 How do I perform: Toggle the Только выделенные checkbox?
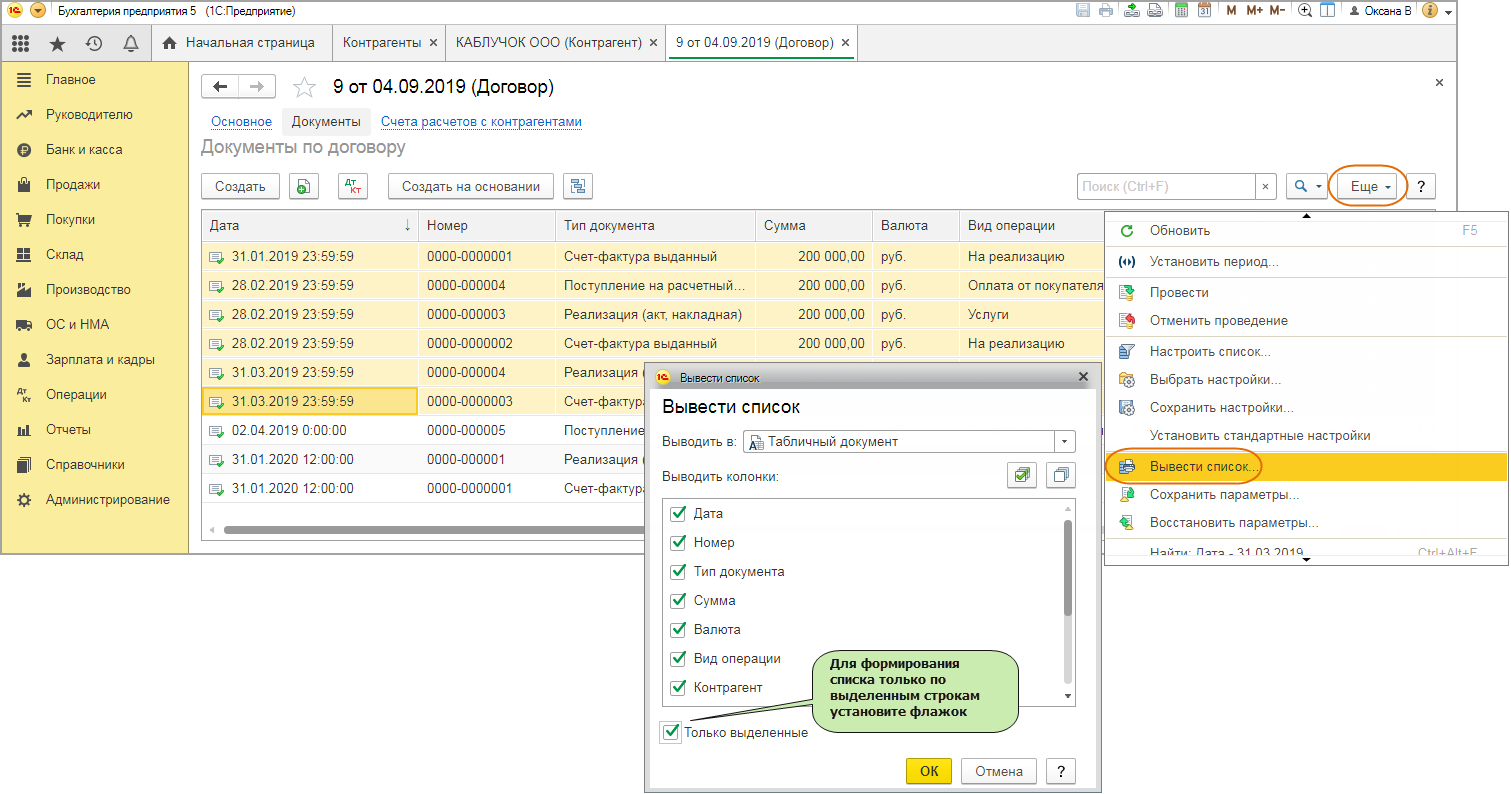pos(671,732)
